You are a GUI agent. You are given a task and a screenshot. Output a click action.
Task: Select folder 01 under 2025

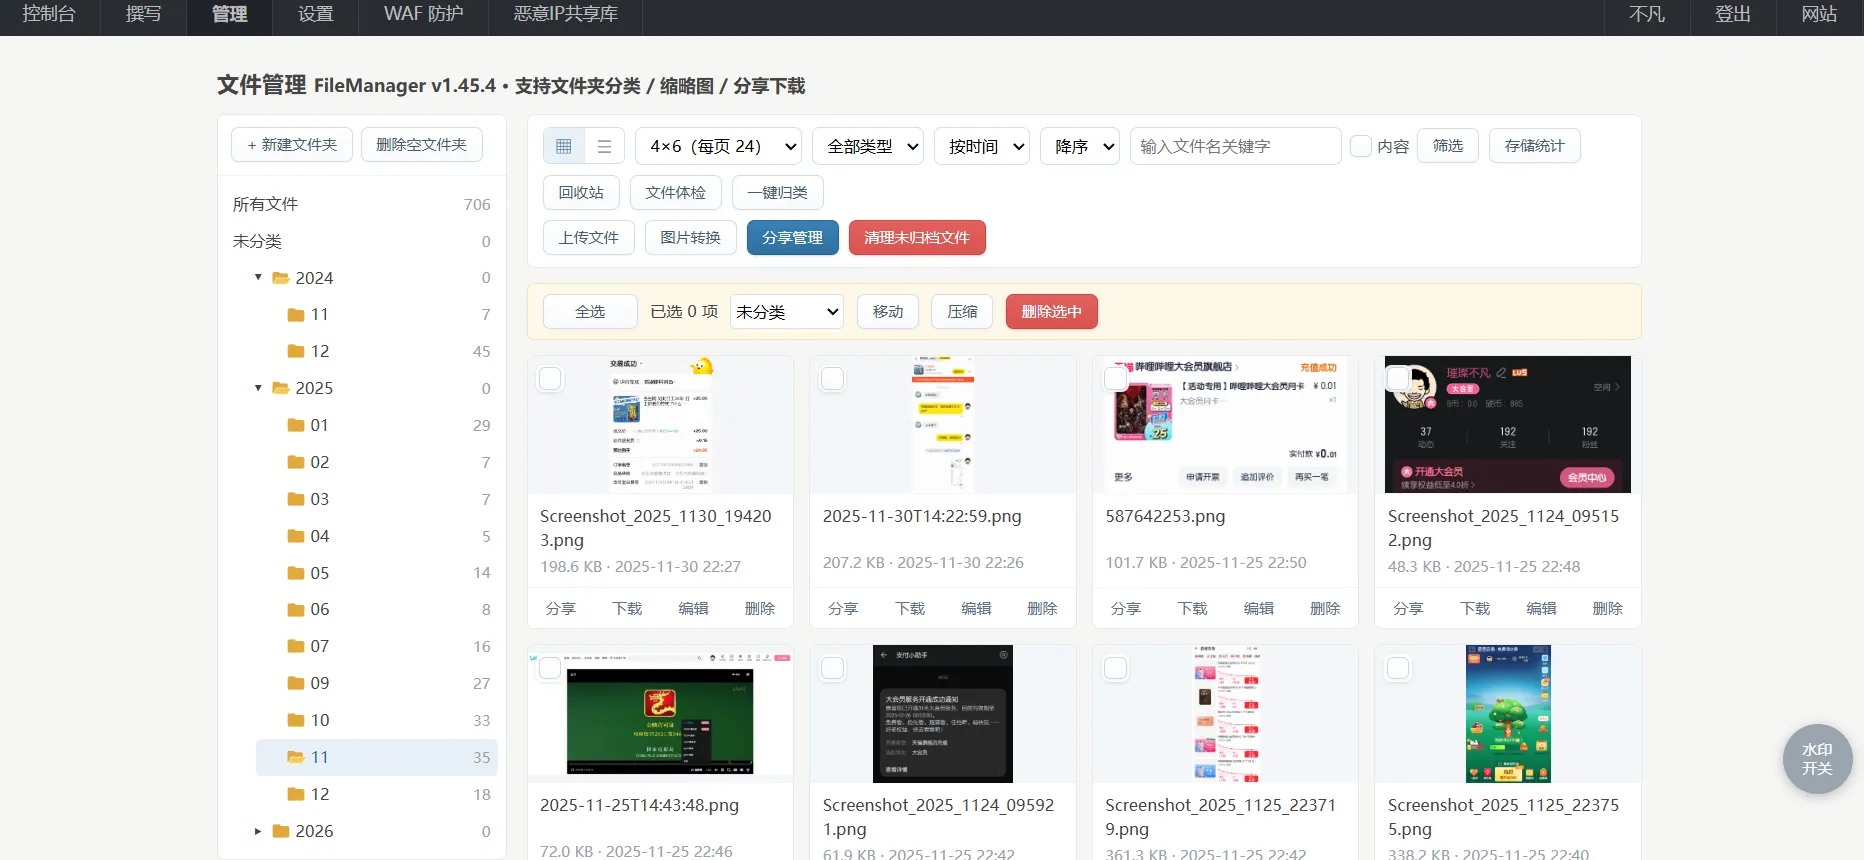tap(376, 425)
